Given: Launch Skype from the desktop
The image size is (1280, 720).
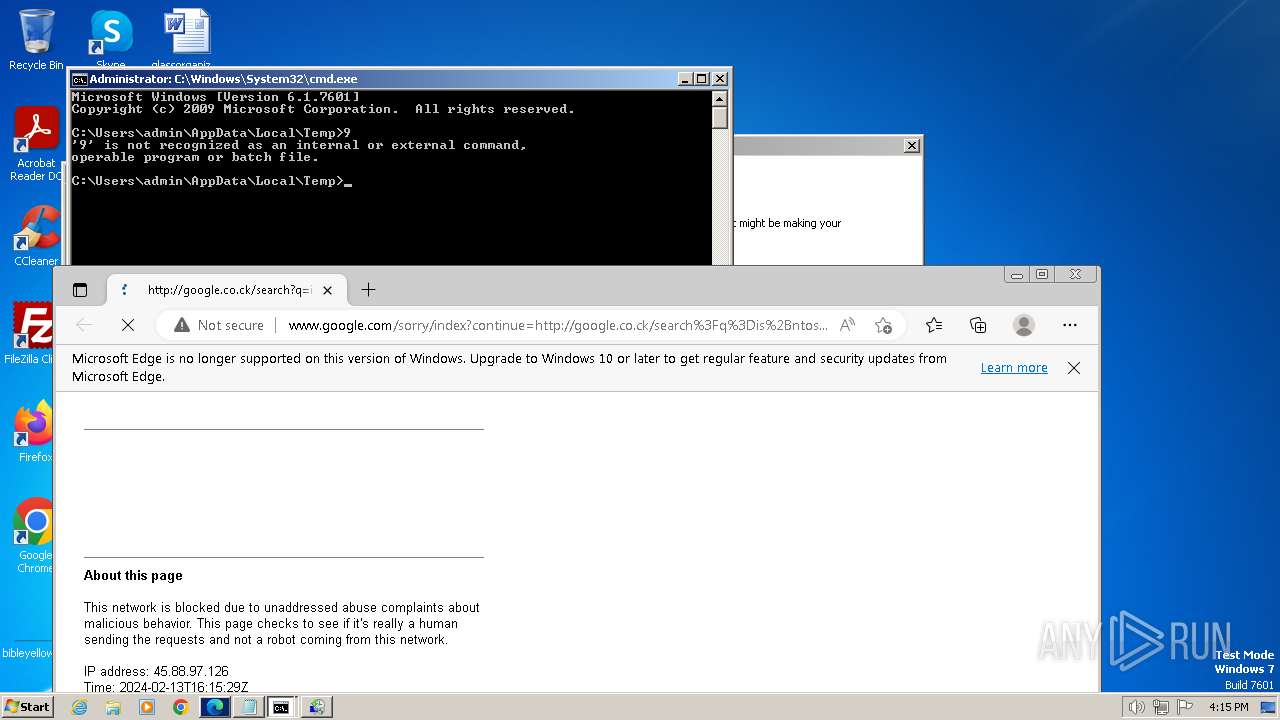Looking at the screenshot, I should 111,40.
